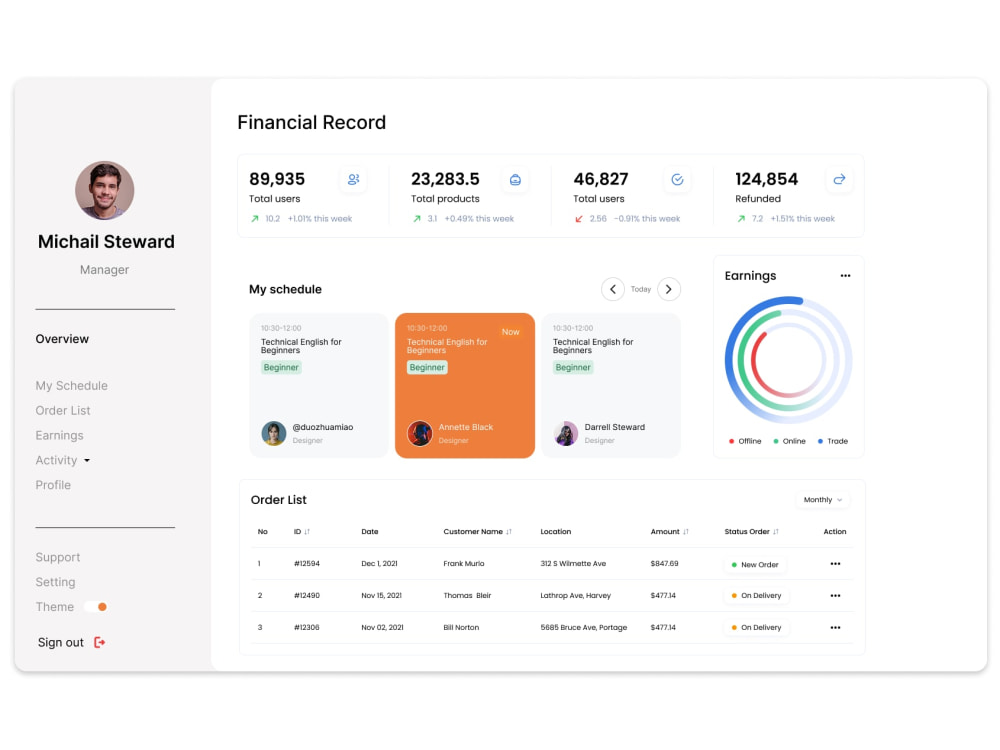Viewport: 1000px width, 750px height.
Task: Click the Total users people icon
Action: [353, 180]
